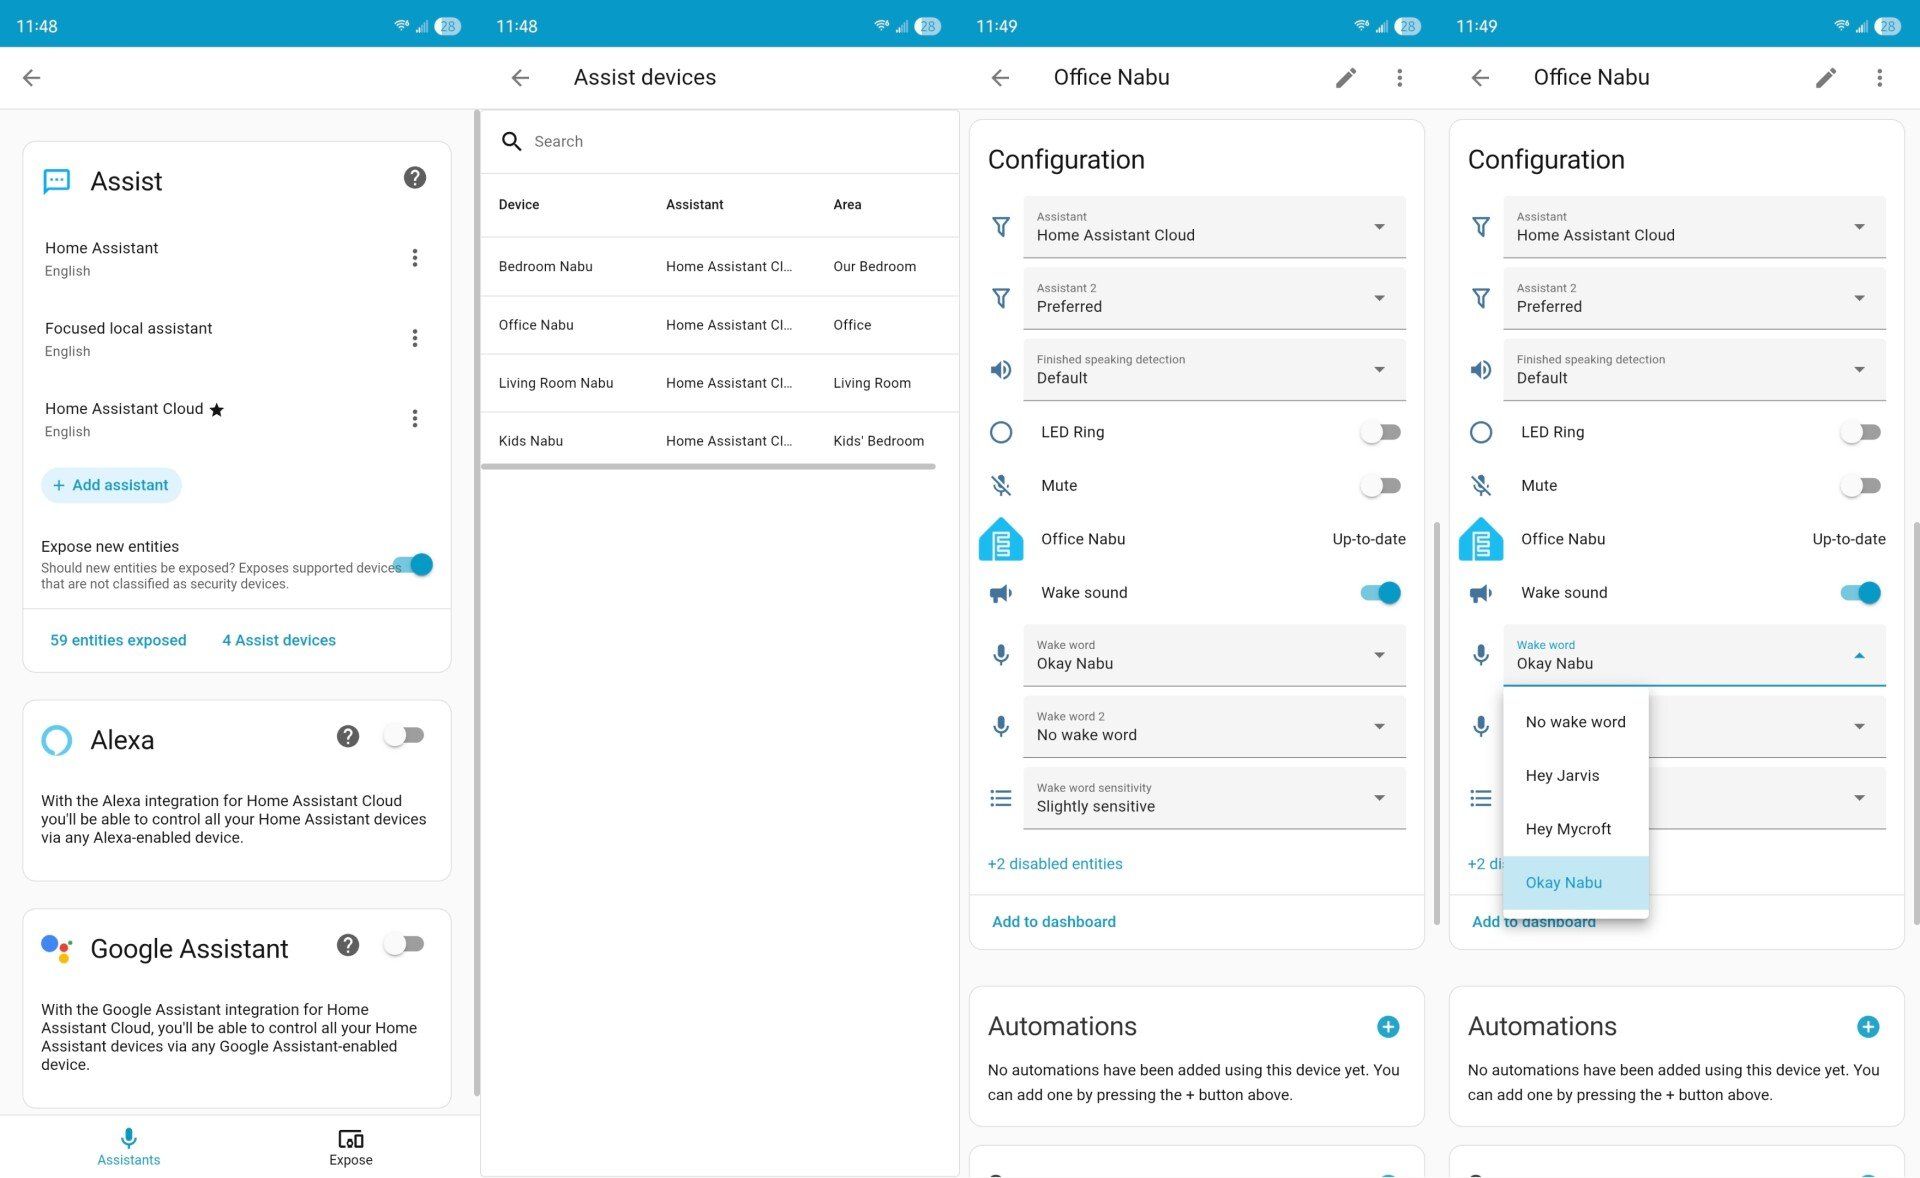Edit Office Nabu name with pencil icon
This screenshot has height=1178, width=1920.
click(x=1346, y=77)
